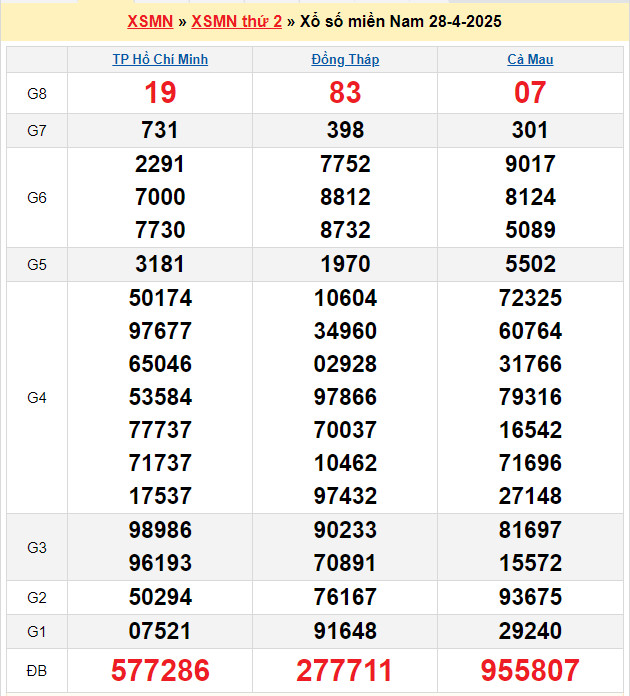
Task: Click G2 number 50294
Action: coord(160,597)
